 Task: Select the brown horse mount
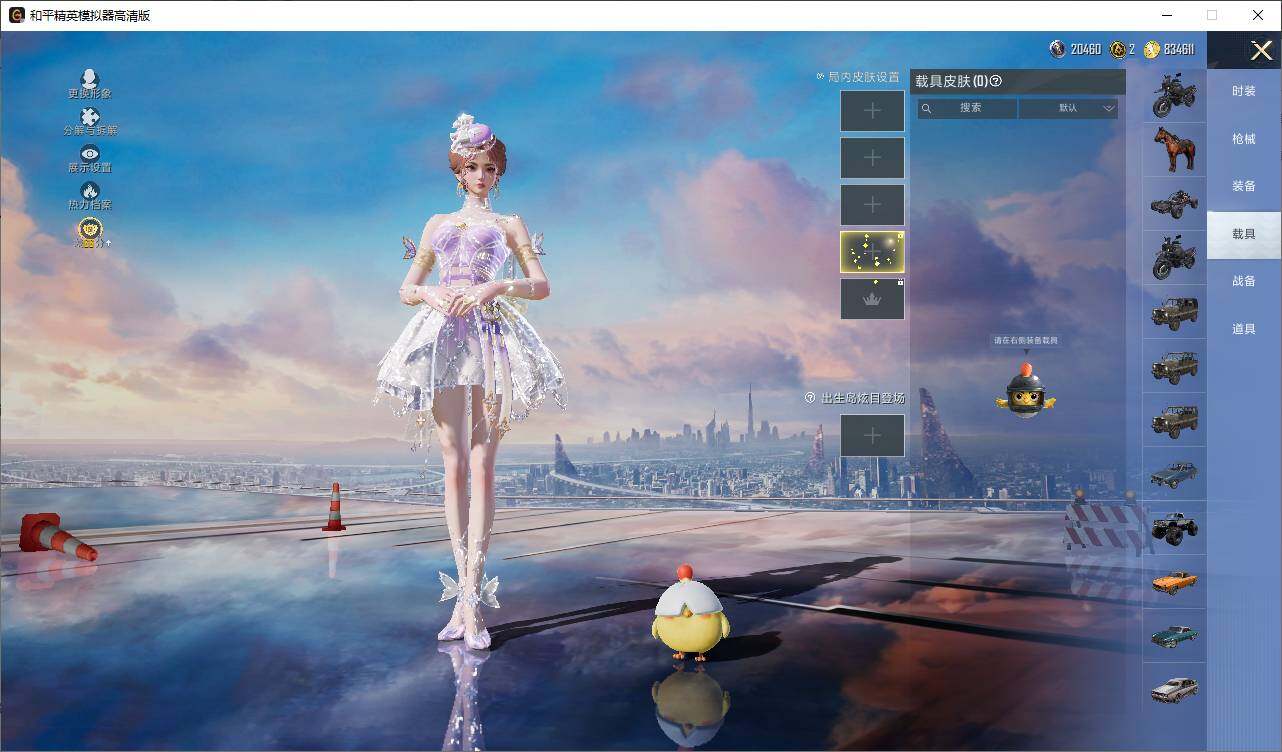point(1174,148)
